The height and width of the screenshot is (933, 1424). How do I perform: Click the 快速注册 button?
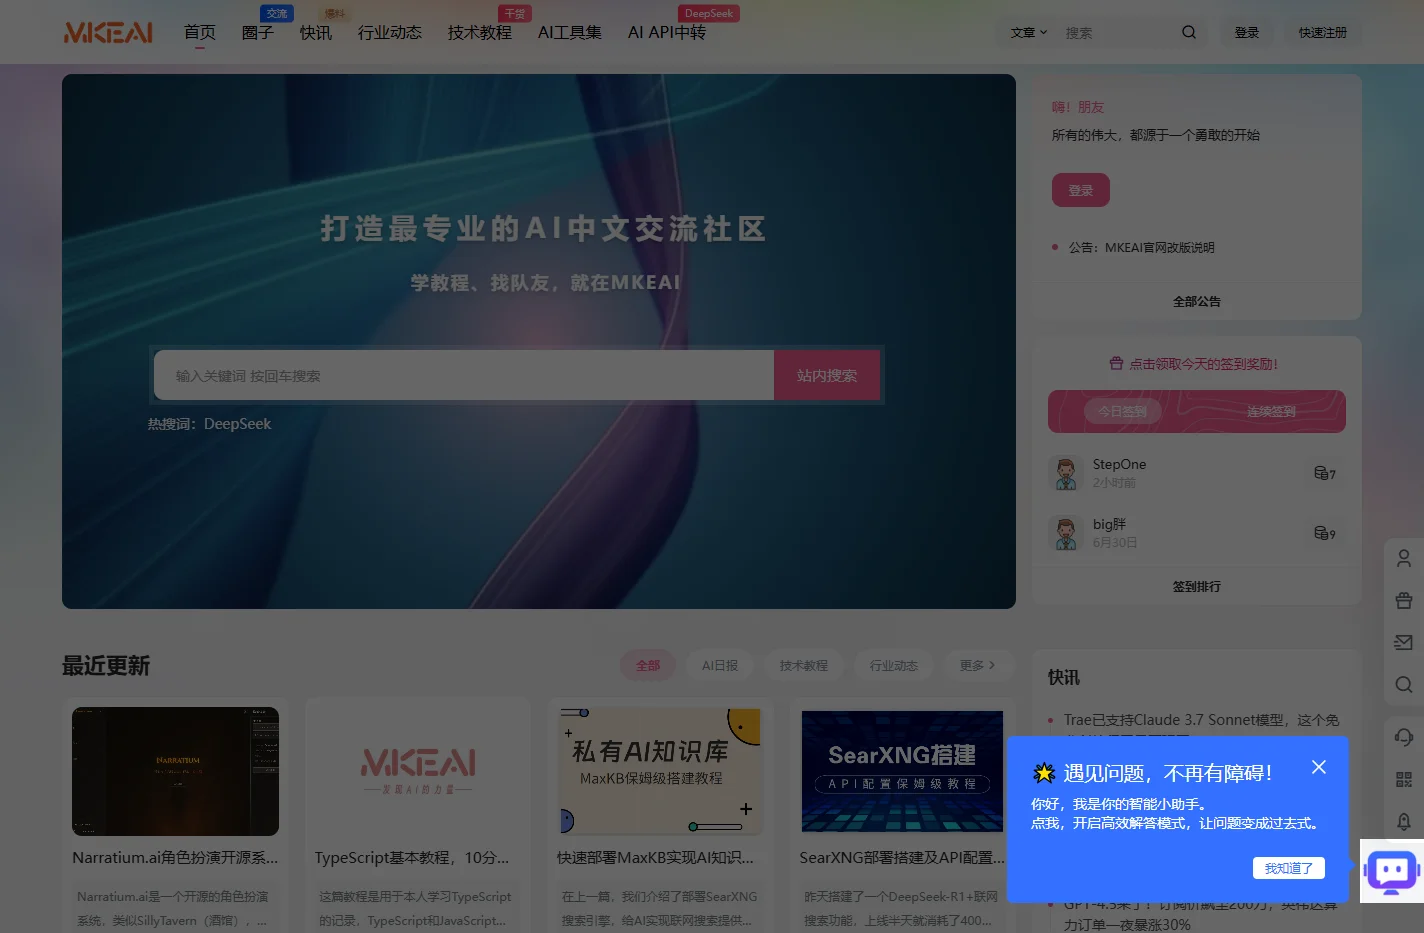(x=1323, y=32)
